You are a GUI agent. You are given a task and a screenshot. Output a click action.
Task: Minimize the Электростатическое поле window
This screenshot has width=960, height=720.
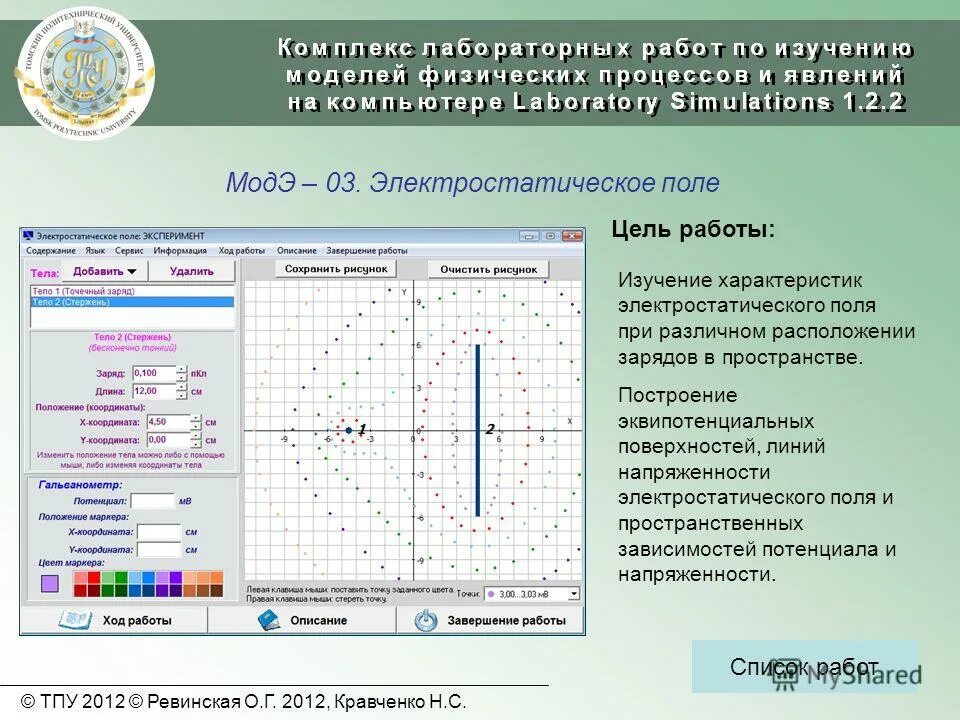[529, 236]
